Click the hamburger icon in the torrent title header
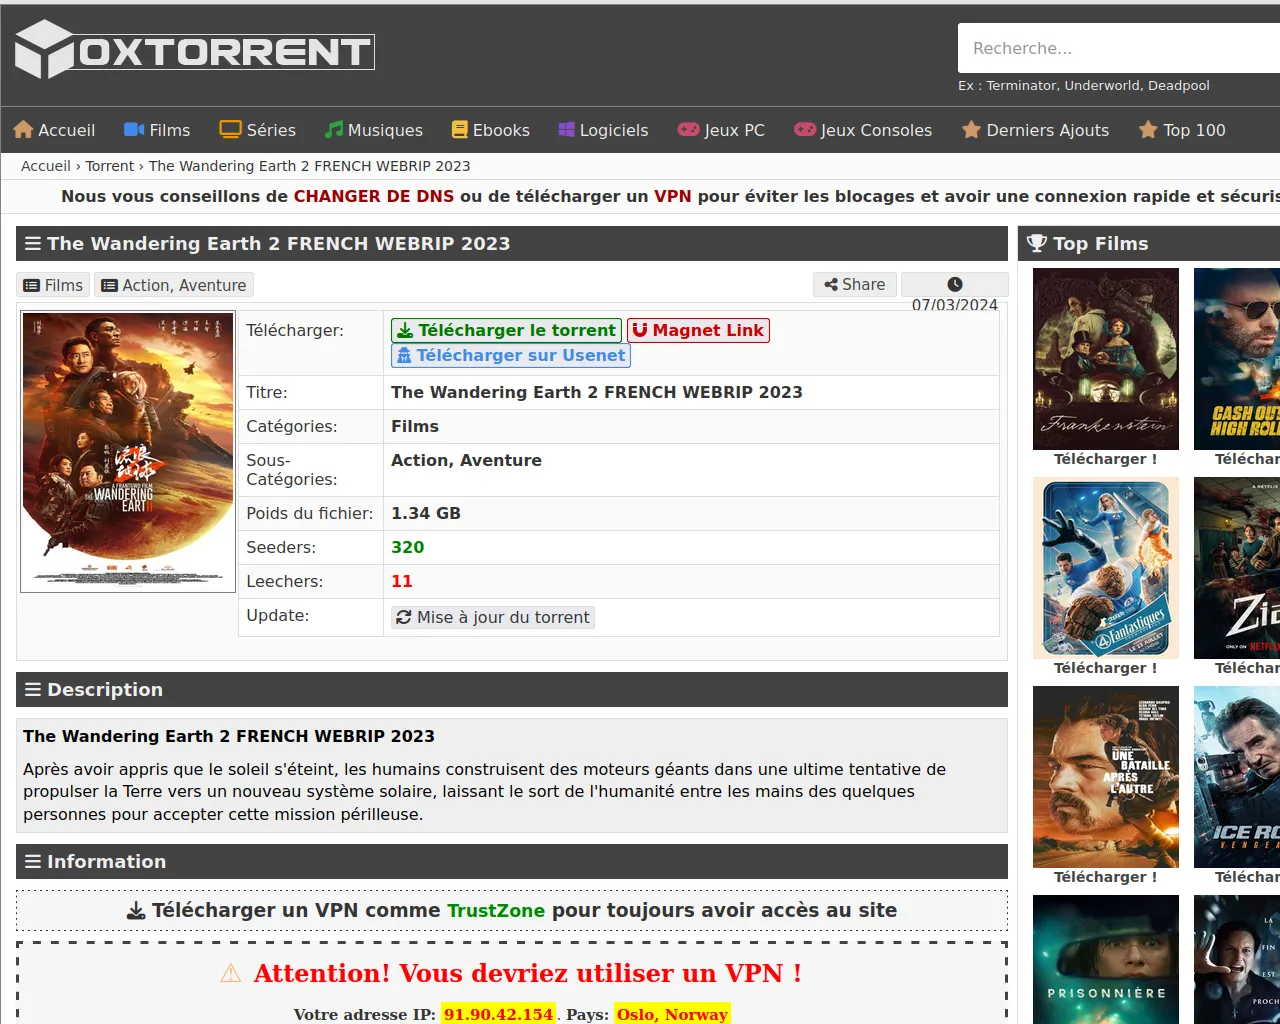1280x1024 pixels. [33, 243]
